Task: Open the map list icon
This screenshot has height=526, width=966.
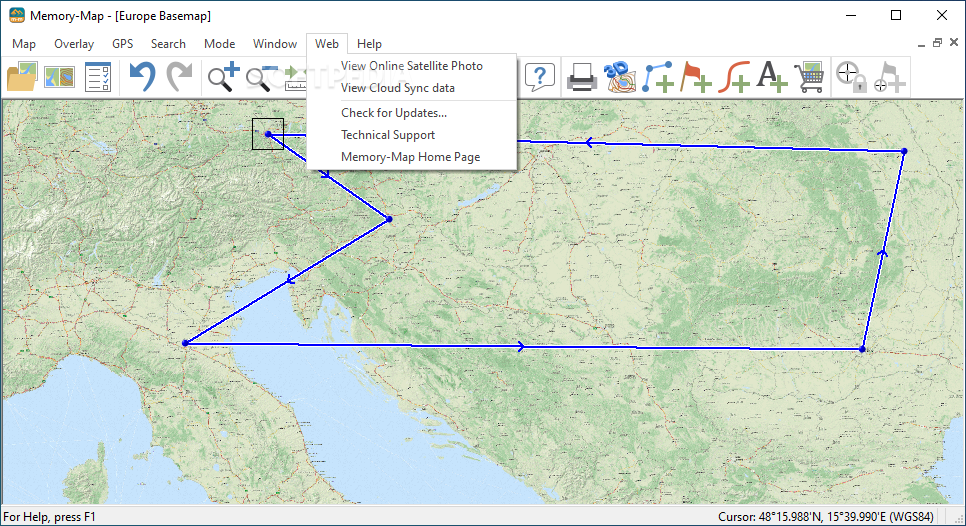Action: pyautogui.click(x=60, y=77)
